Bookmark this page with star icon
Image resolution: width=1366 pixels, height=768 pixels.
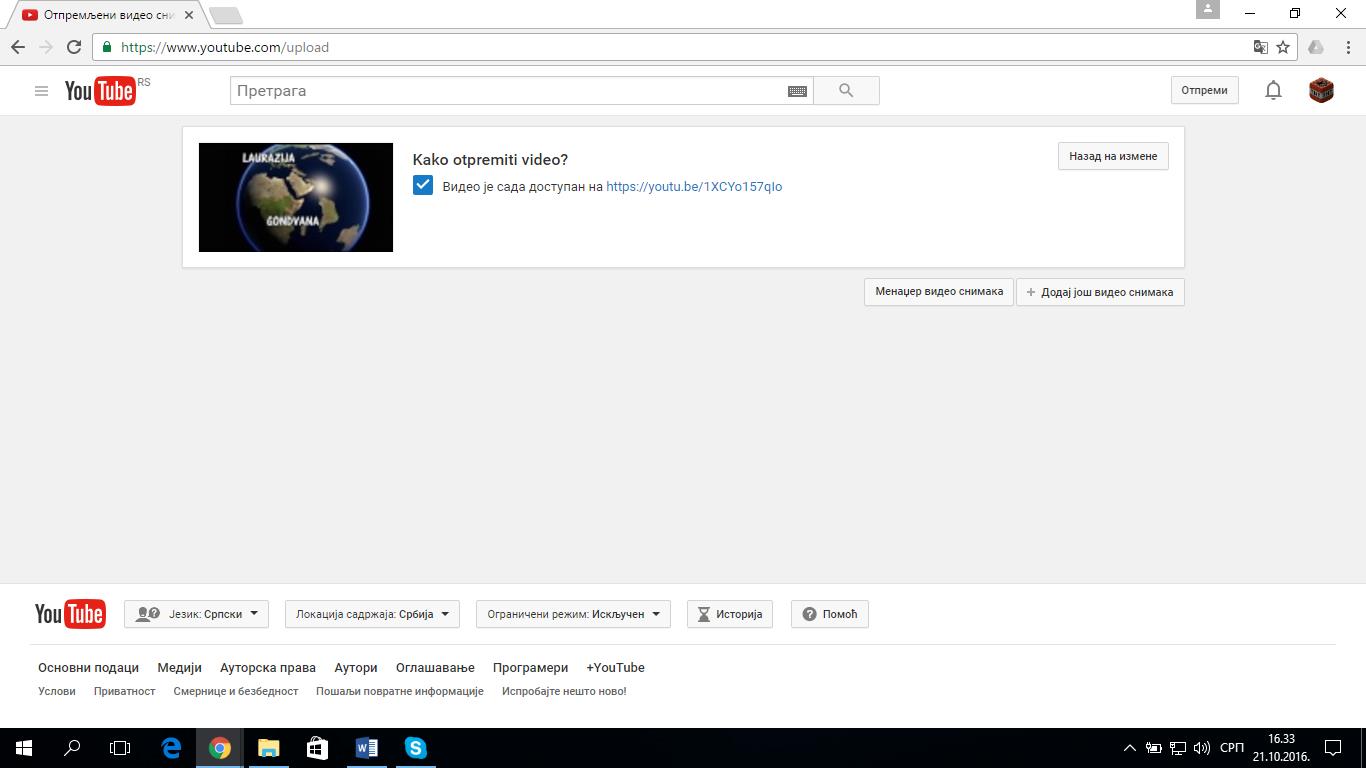pyautogui.click(x=1283, y=47)
